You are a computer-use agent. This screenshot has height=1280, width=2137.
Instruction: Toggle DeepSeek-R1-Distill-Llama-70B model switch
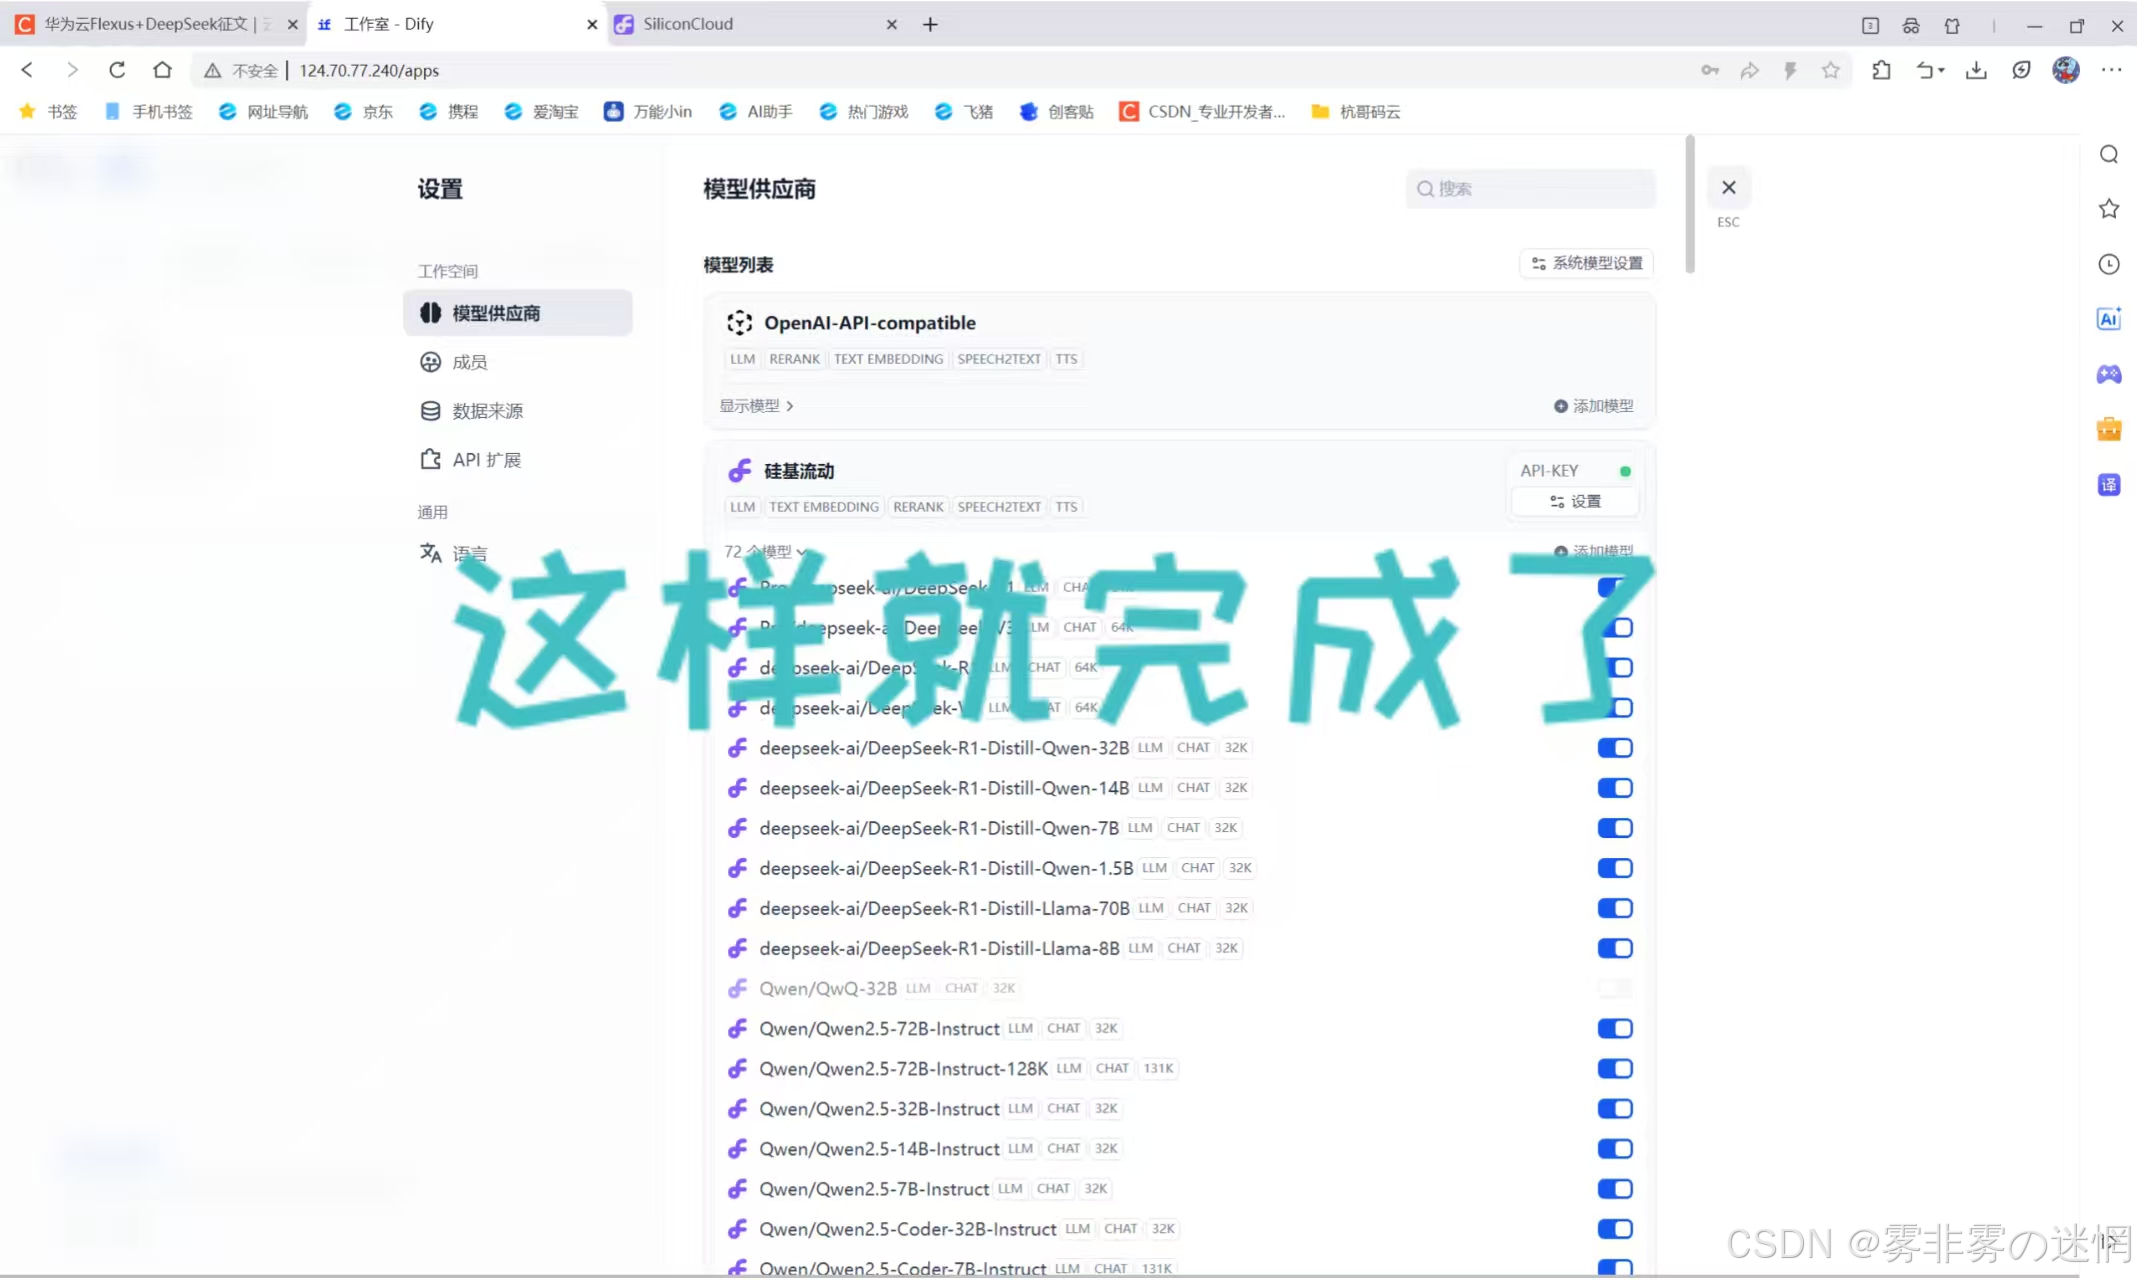coord(1615,908)
